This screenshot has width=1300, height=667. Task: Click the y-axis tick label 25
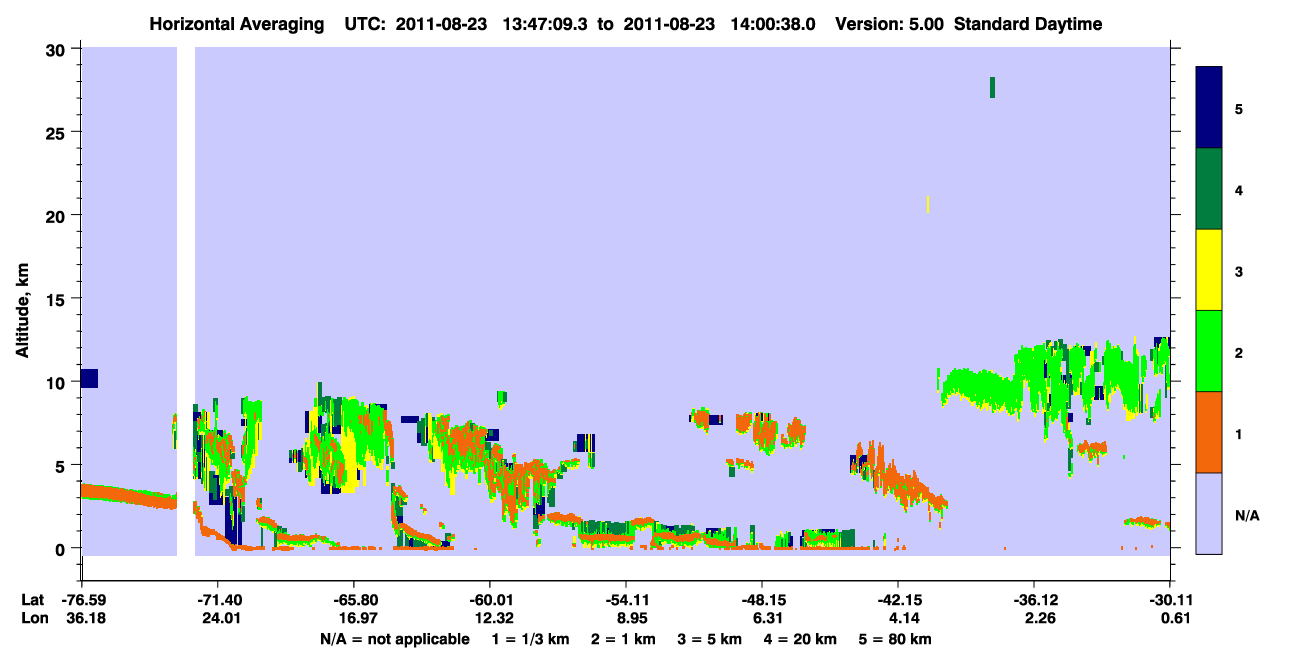58,132
